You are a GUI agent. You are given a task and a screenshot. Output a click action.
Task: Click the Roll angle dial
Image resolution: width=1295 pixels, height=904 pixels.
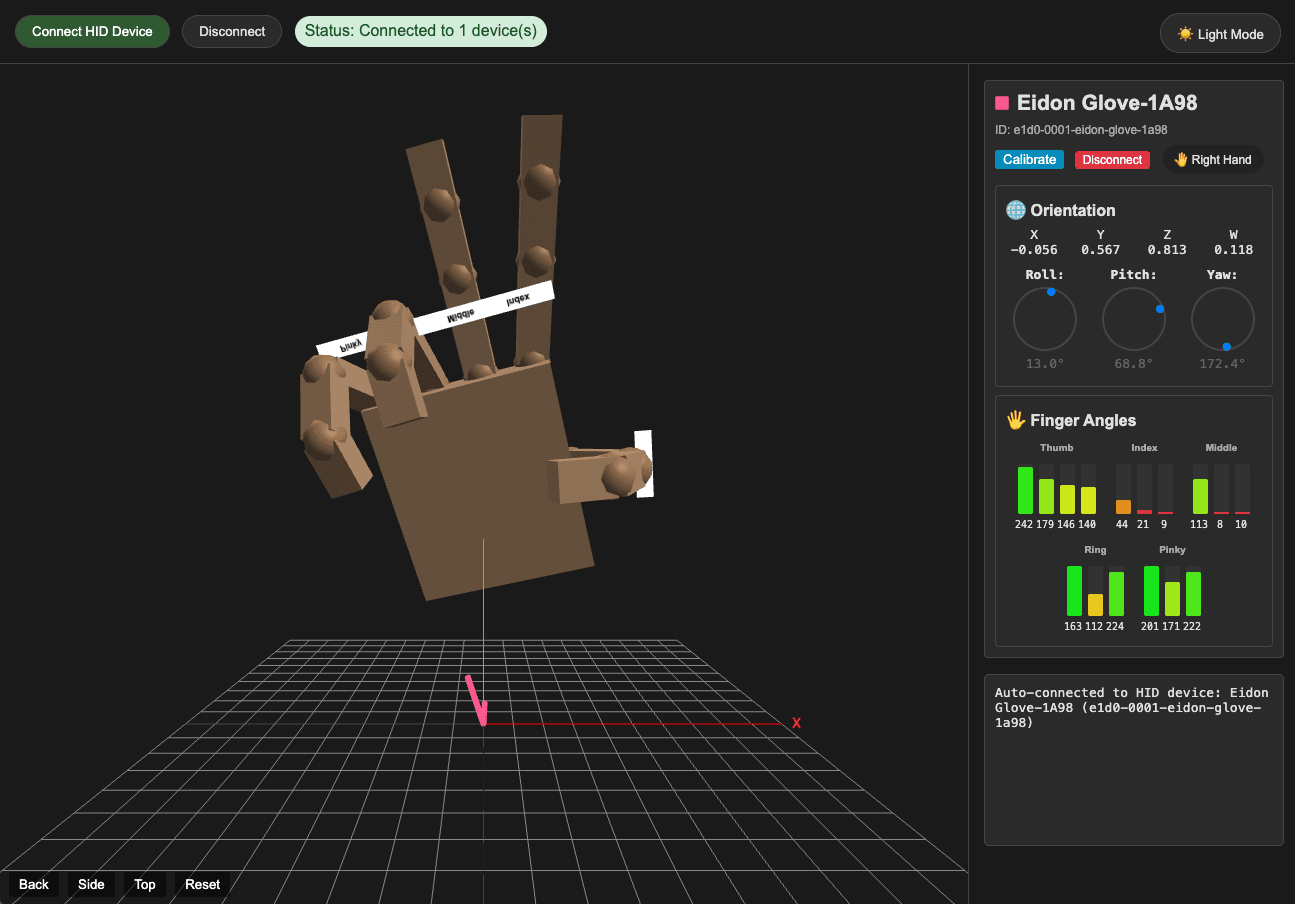point(1044,320)
